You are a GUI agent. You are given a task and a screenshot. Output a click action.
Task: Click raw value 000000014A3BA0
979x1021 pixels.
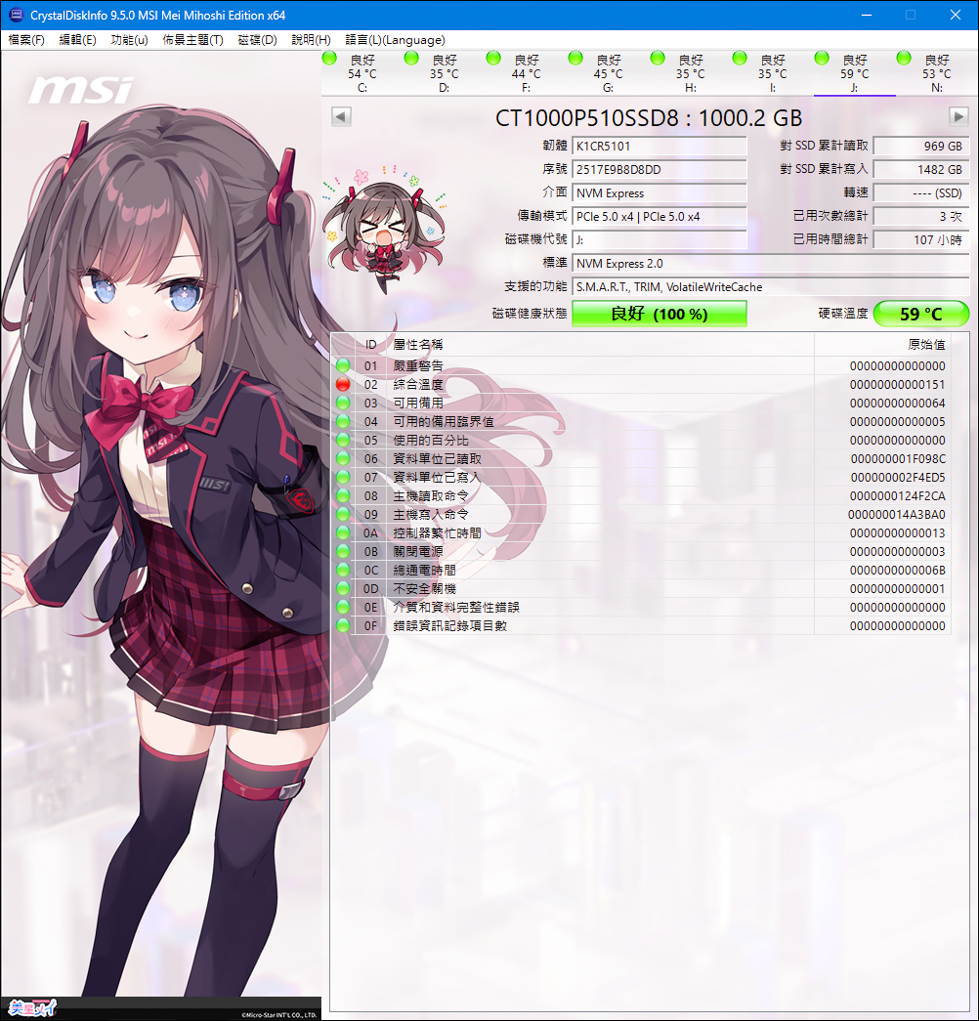(x=896, y=514)
